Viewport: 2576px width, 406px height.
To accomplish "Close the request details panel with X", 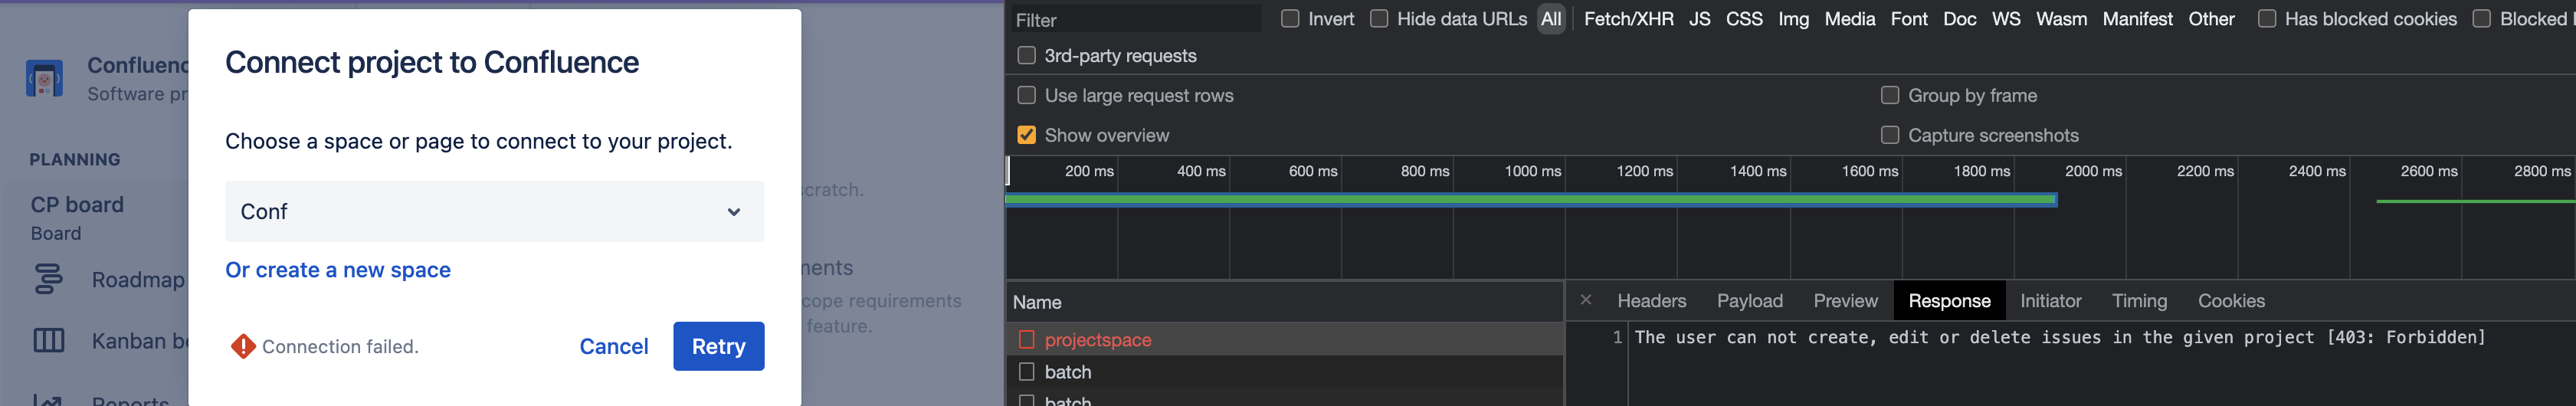I will pos(1585,300).
